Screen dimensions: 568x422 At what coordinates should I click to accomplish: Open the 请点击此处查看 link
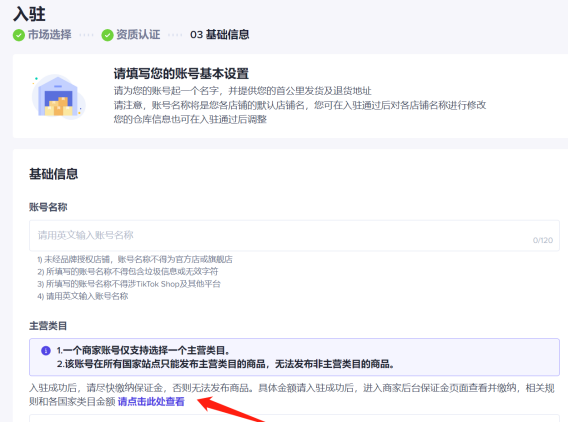click(151, 401)
